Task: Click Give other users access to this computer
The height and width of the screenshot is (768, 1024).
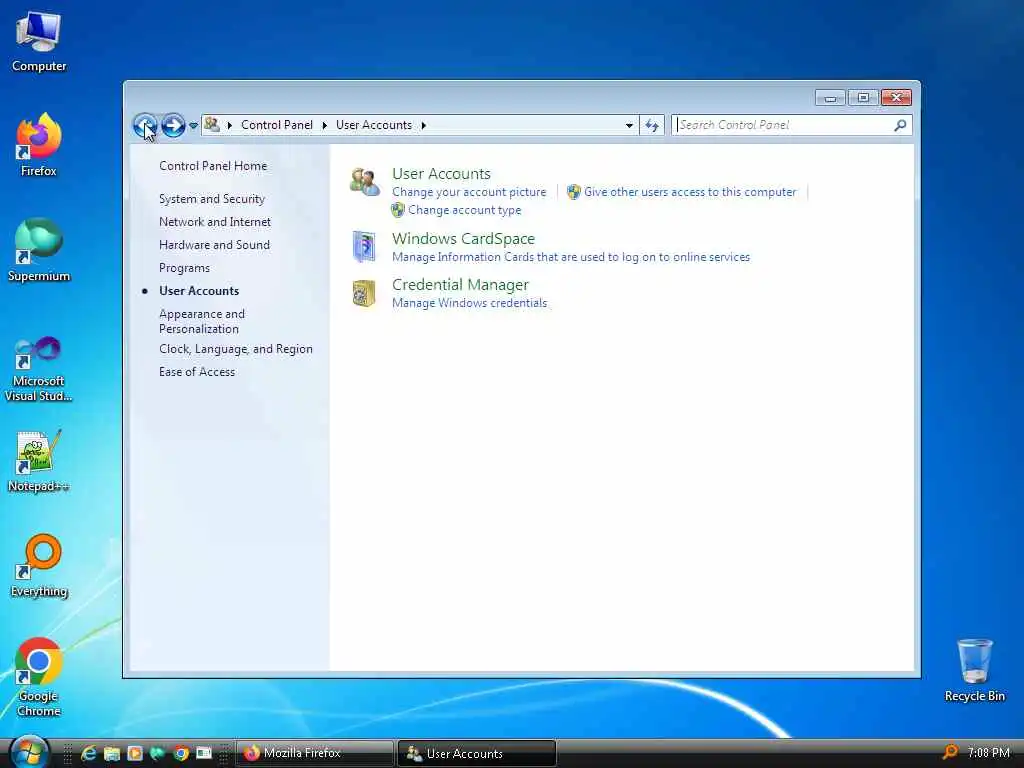Action: (690, 192)
